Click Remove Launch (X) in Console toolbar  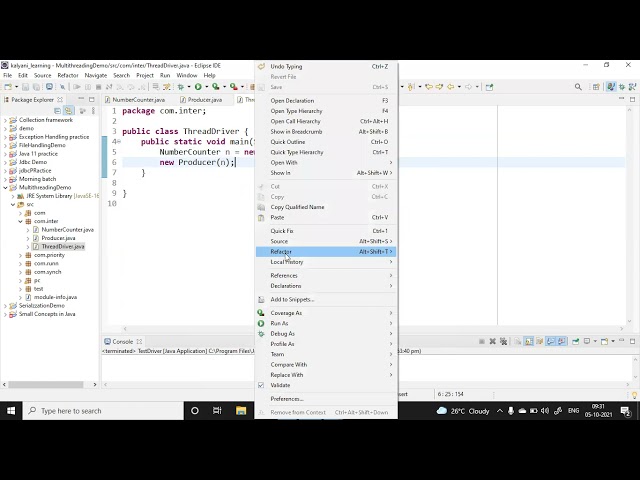pyautogui.click(x=493, y=341)
